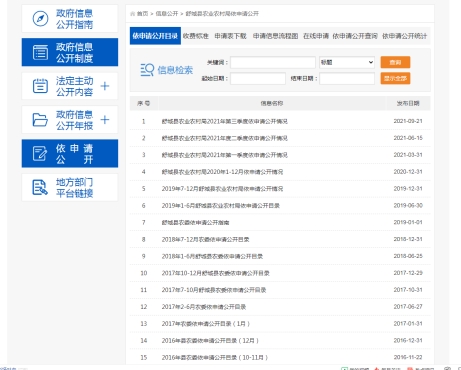461x370 pixels.
Task: Click the calendar icon of 法定主动公开内容
Action: 40,86
